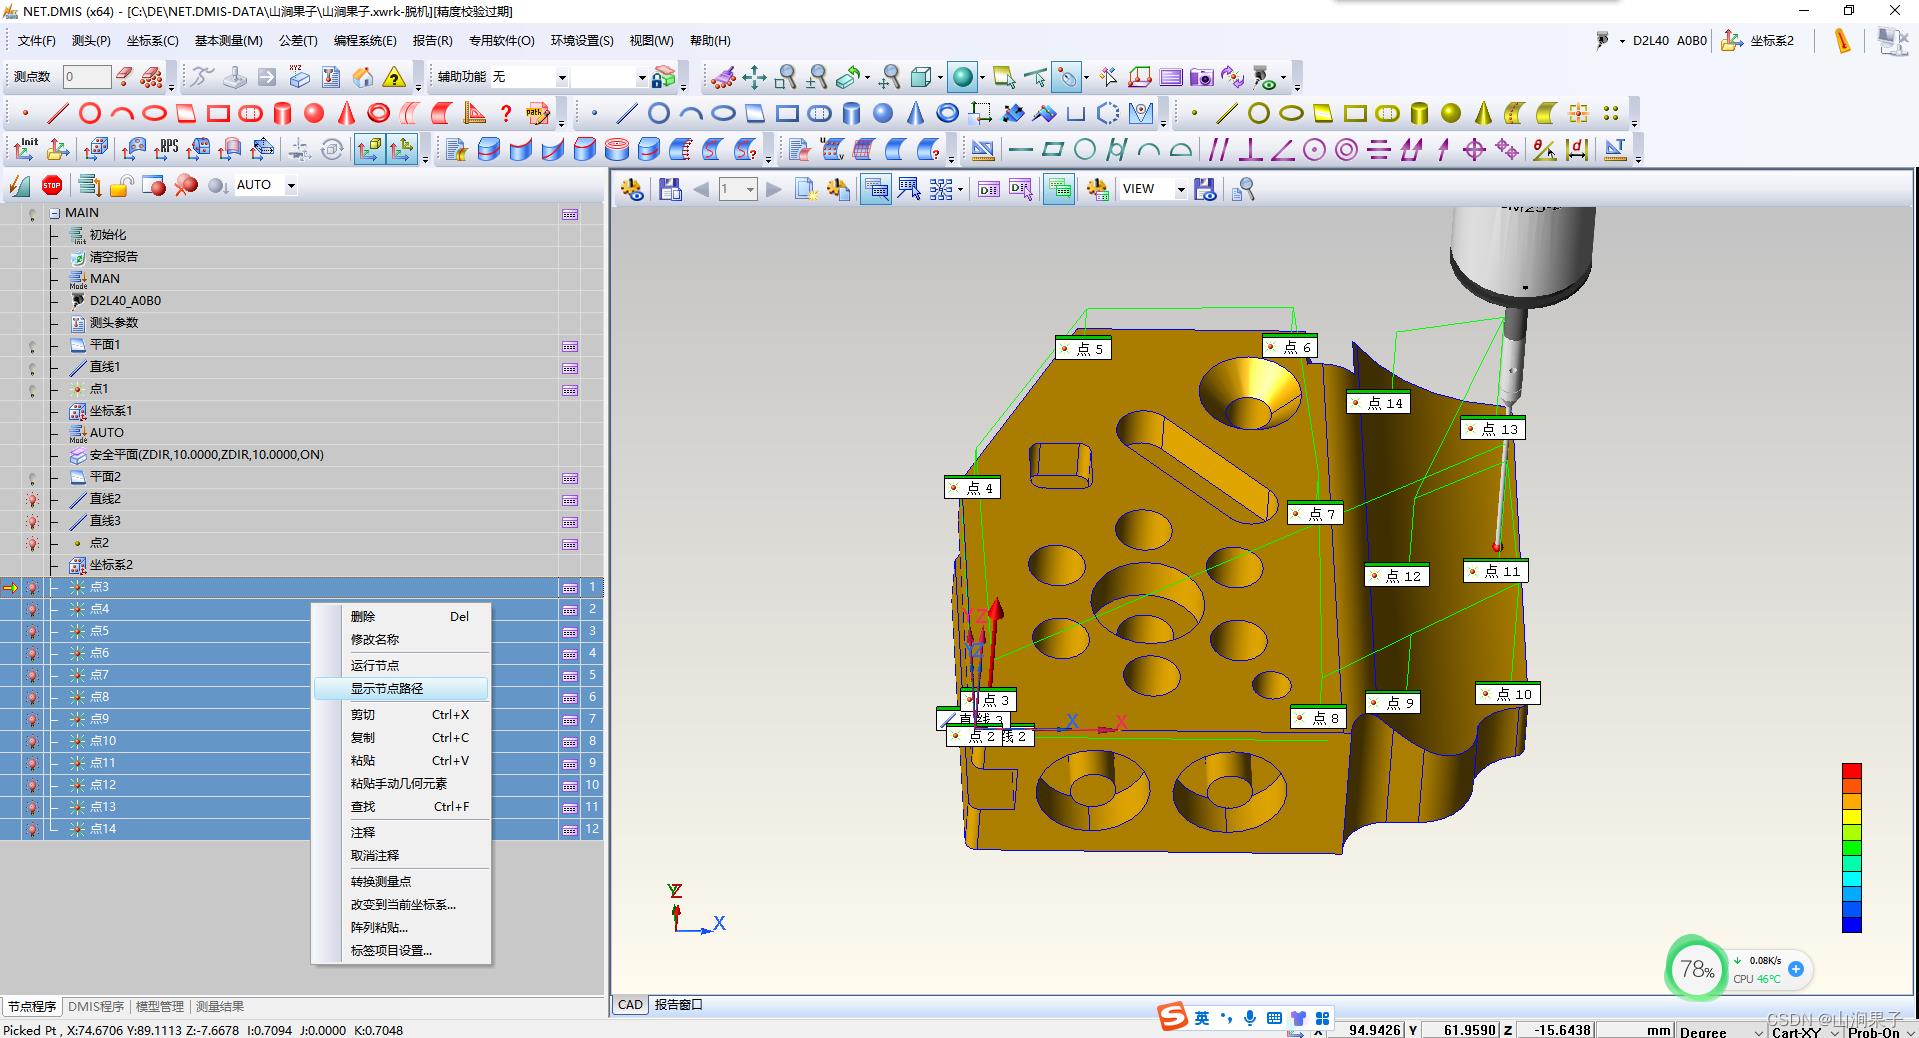1919x1038 pixels.
Task: Open the VIEW dropdown in CAD toolbar
Action: (1180, 189)
